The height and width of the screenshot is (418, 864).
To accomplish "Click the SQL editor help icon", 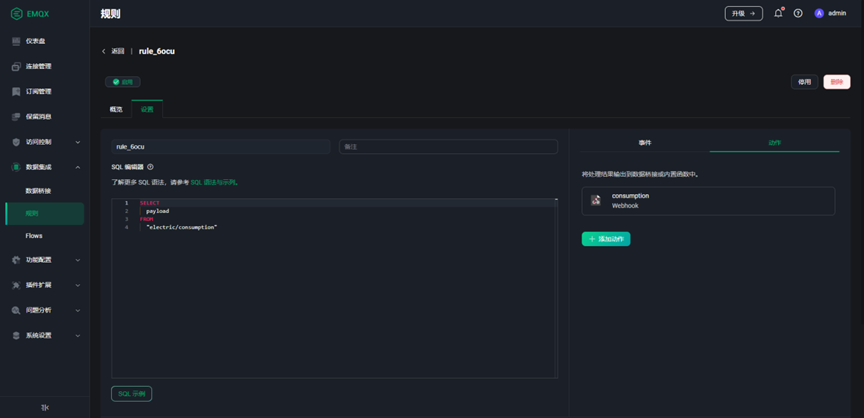I will [150, 167].
